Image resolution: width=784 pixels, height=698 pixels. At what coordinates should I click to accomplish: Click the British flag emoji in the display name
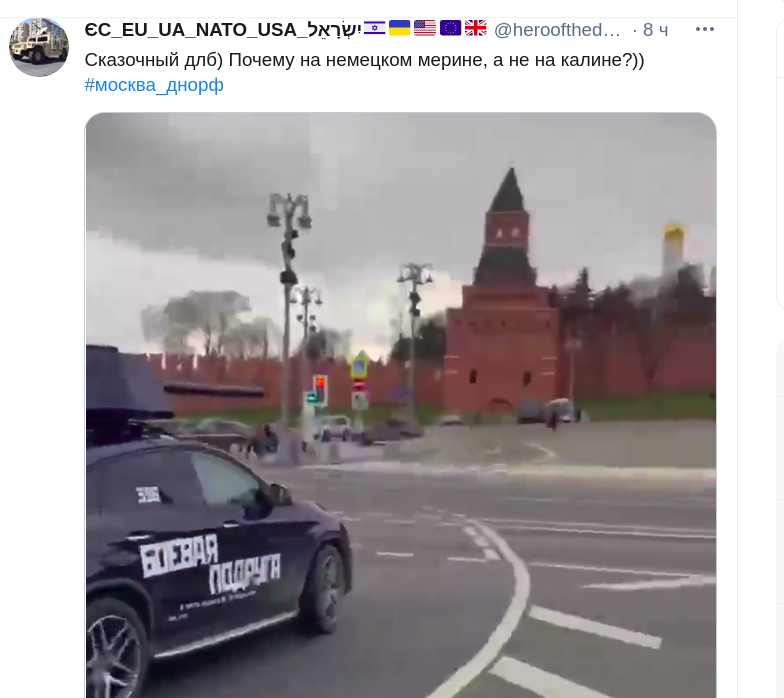pyautogui.click(x=476, y=28)
